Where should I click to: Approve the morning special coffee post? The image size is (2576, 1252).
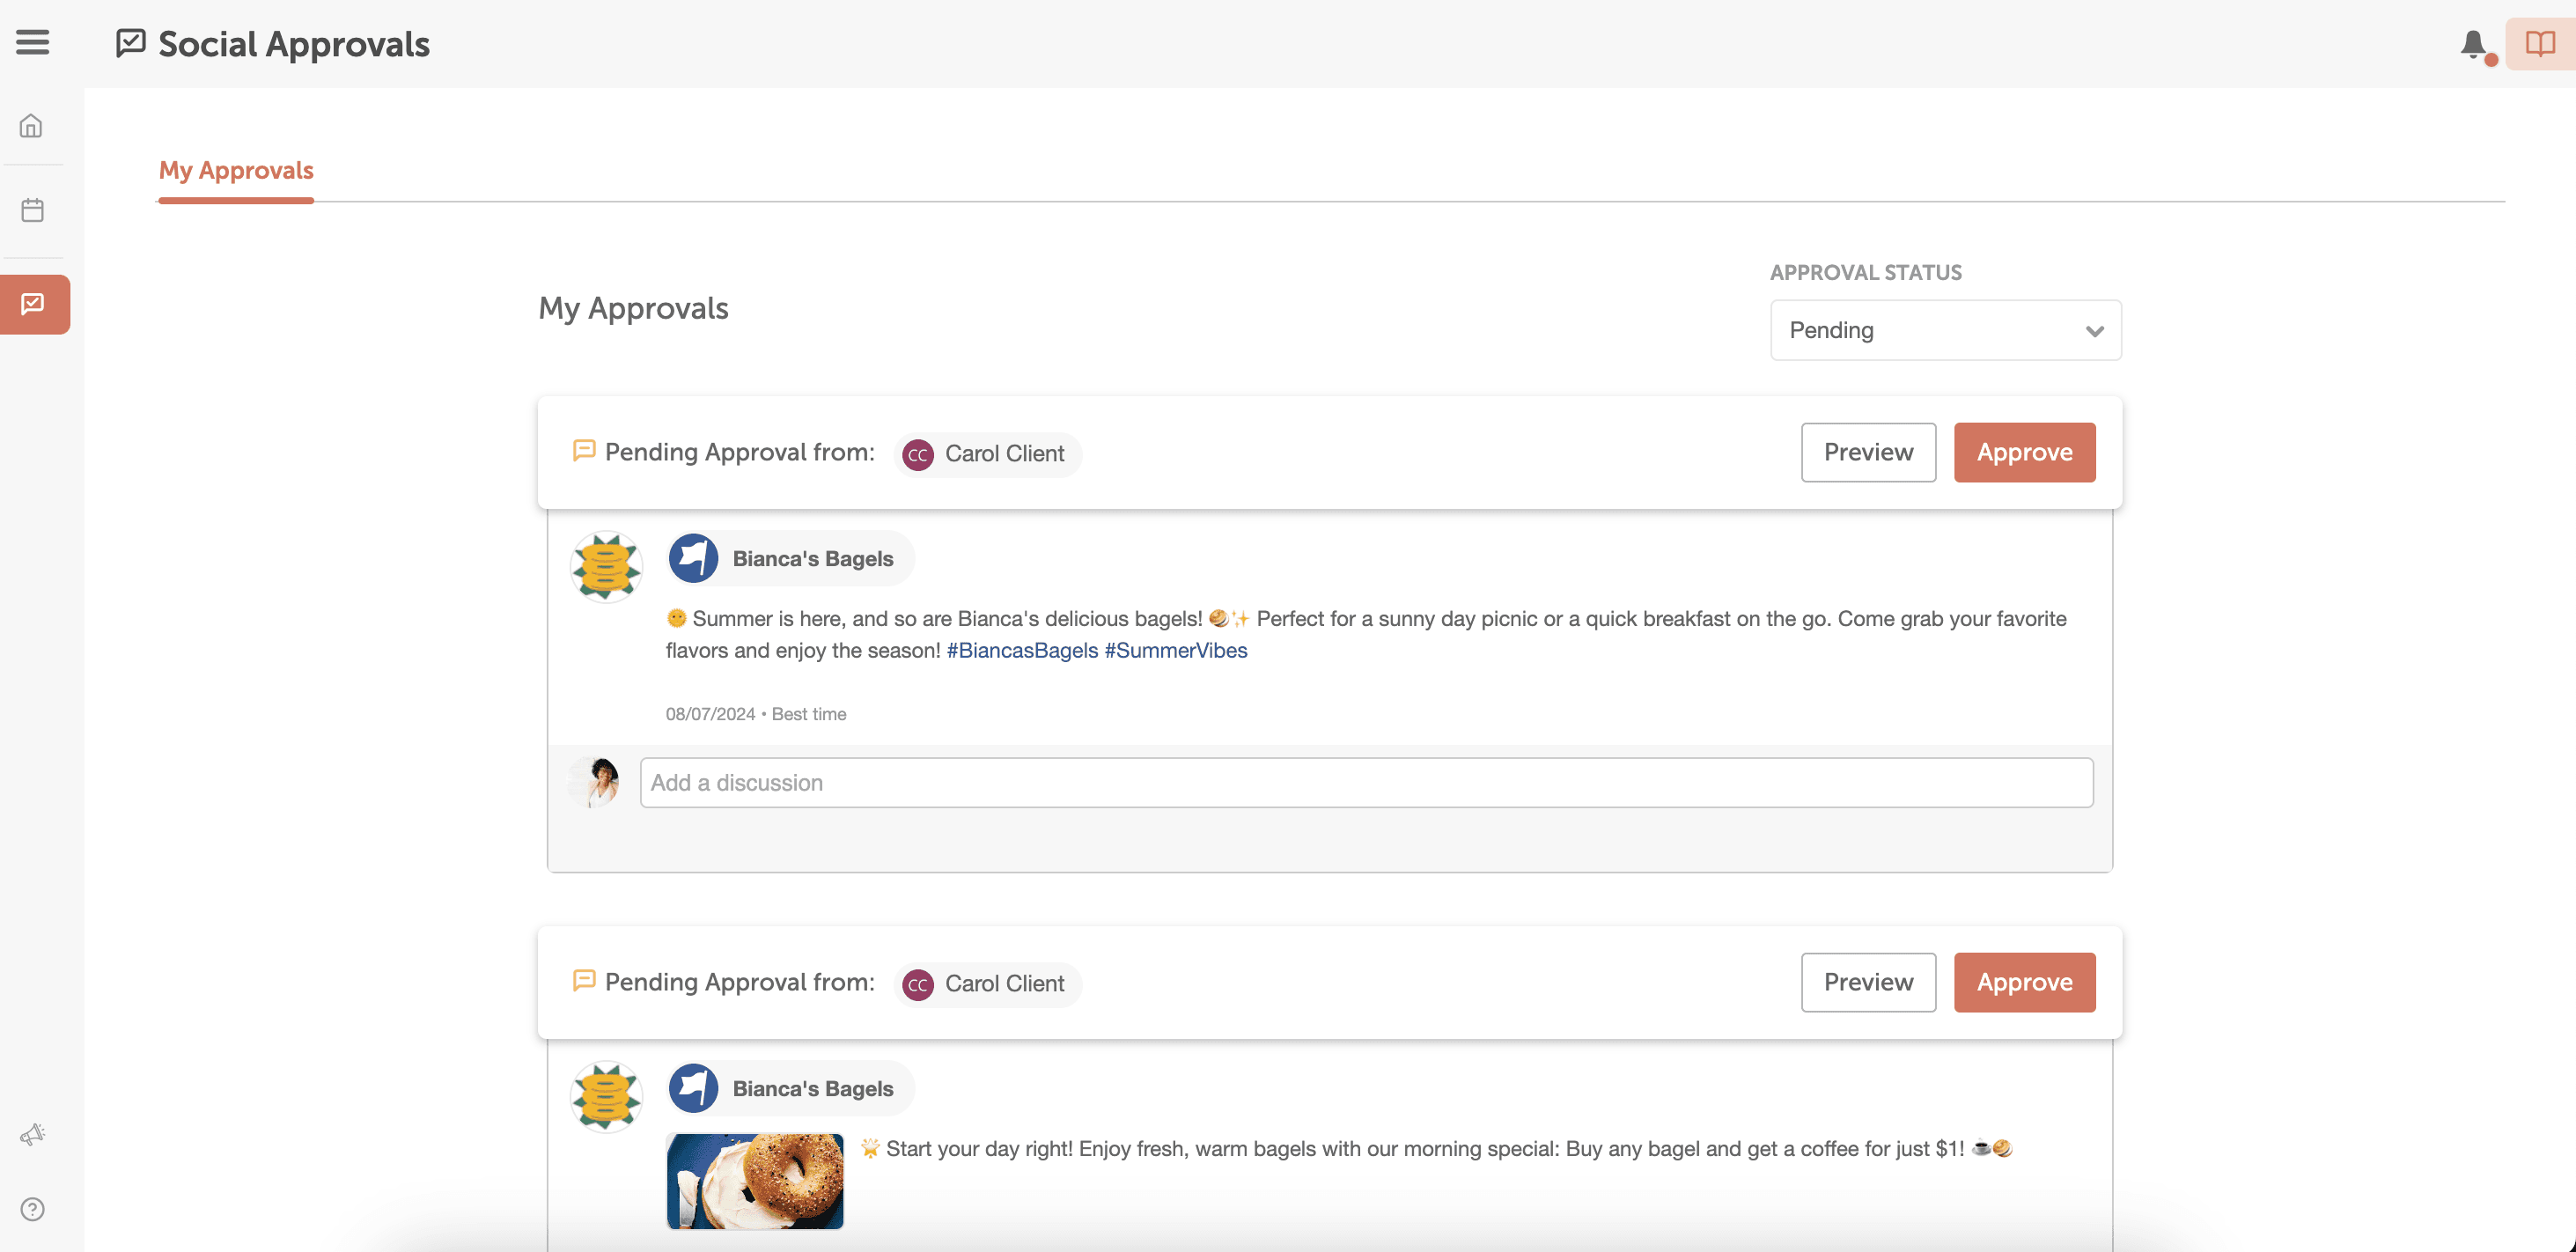coord(2024,982)
